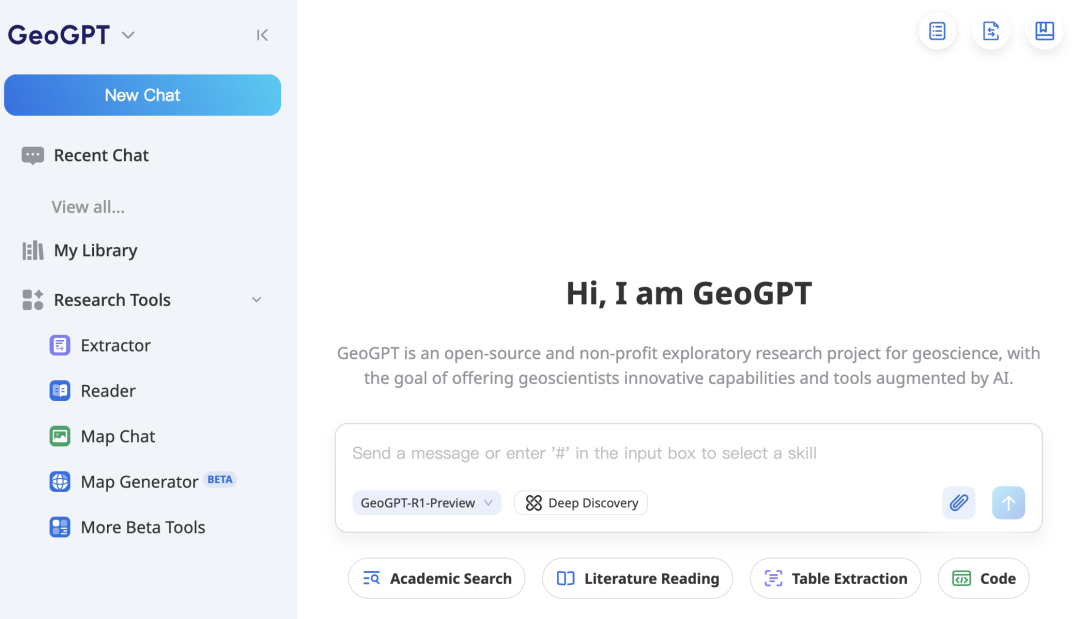The height and width of the screenshot is (619, 1080).
Task: Select the Academic Search skill
Action: 437,578
